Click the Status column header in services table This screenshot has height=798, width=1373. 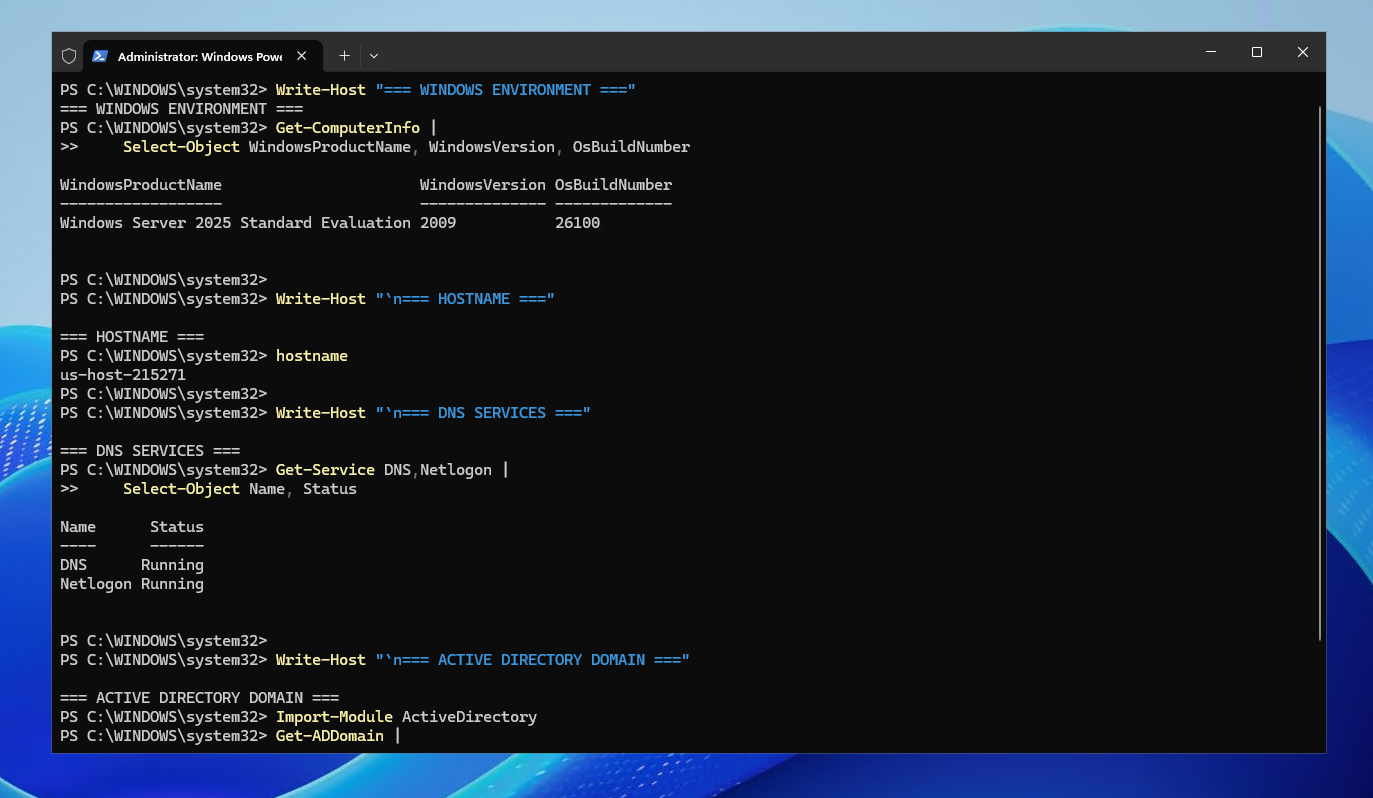(x=177, y=527)
